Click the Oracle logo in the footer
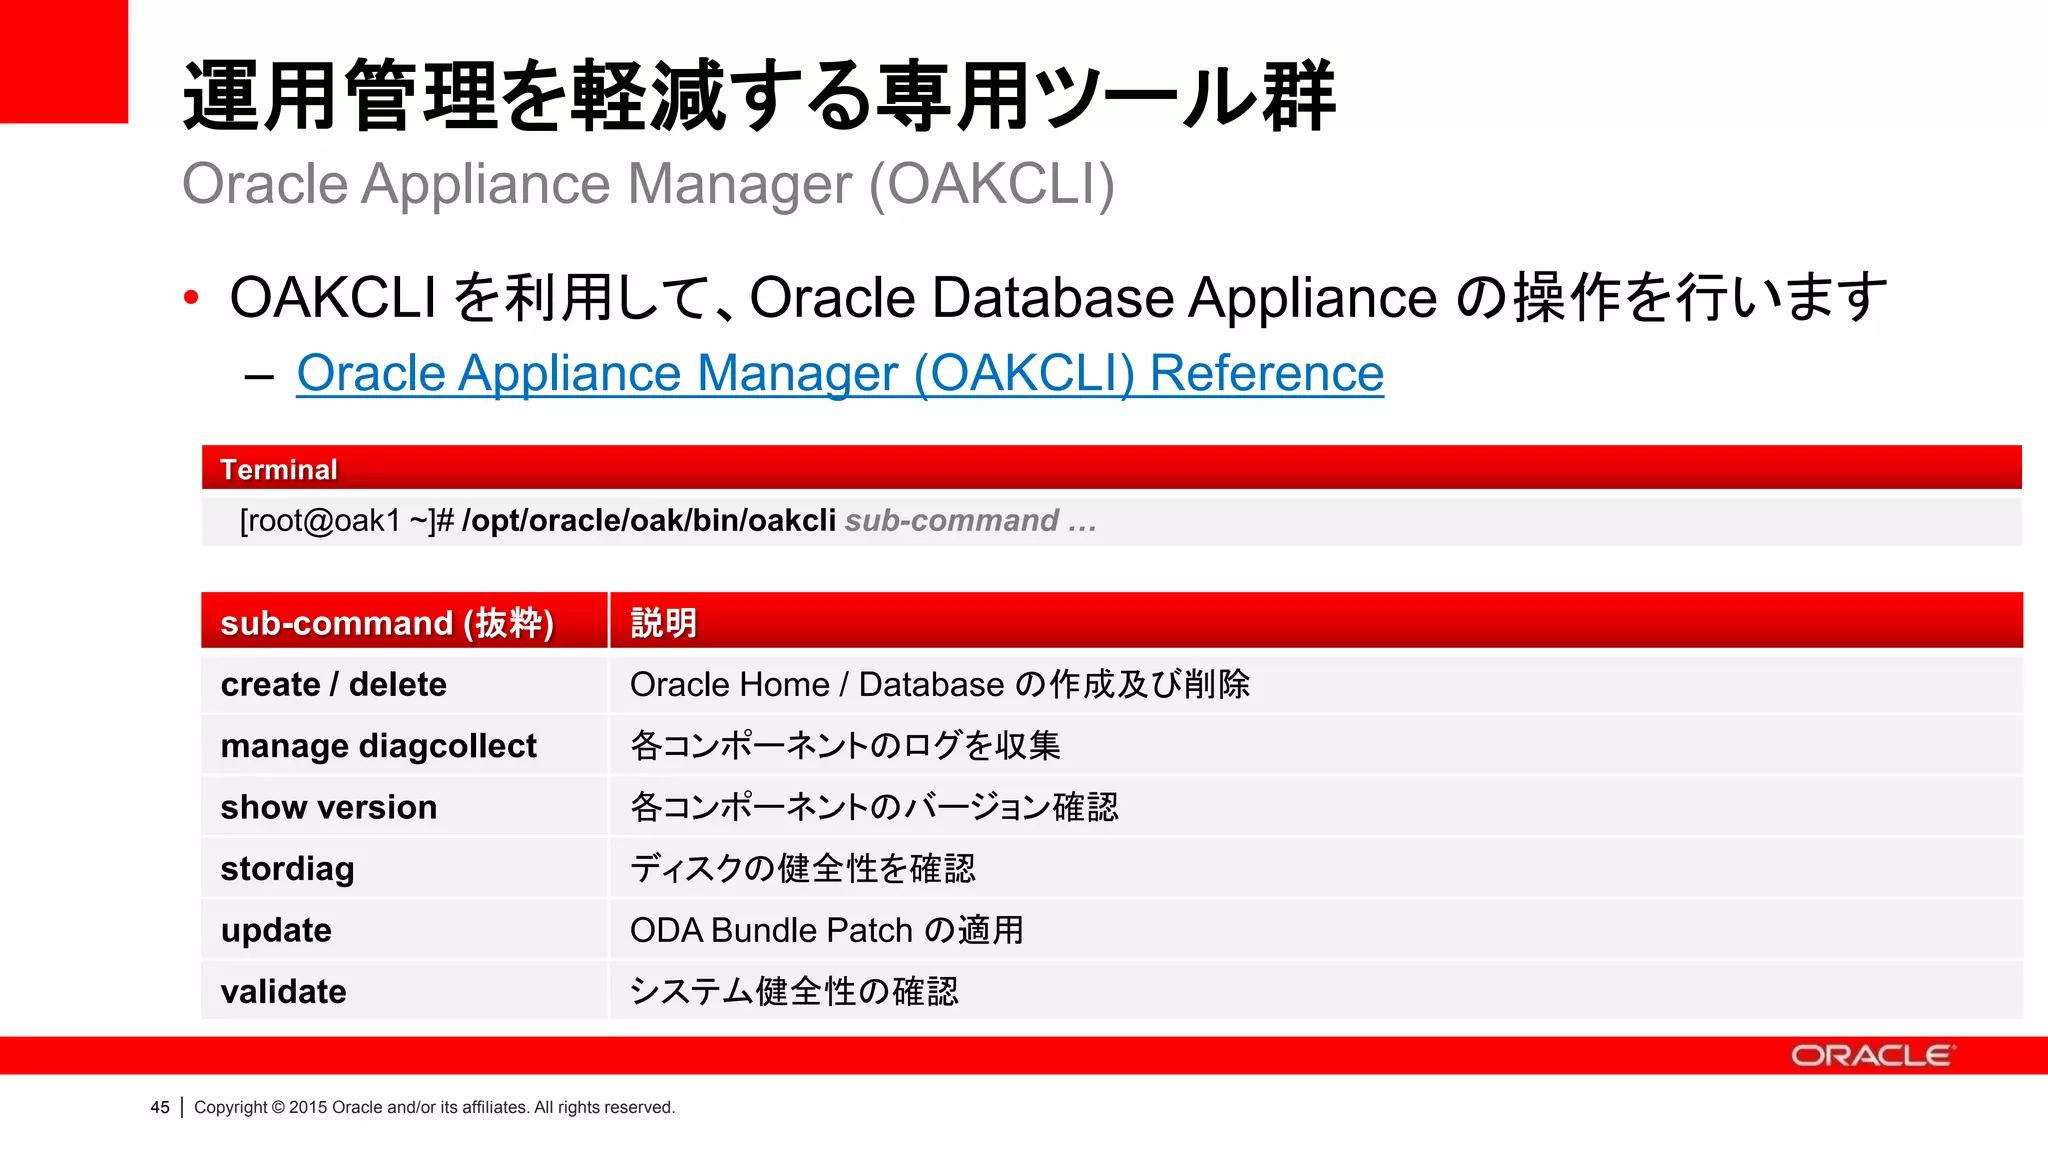This screenshot has width=2048, height=1152. coord(1872,1056)
